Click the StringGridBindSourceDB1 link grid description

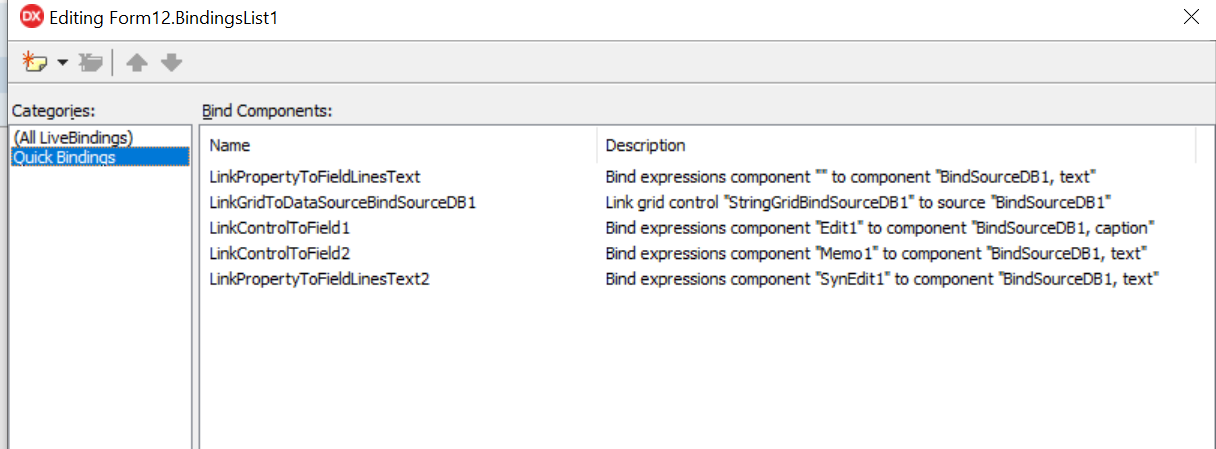(x=858, y=202)
